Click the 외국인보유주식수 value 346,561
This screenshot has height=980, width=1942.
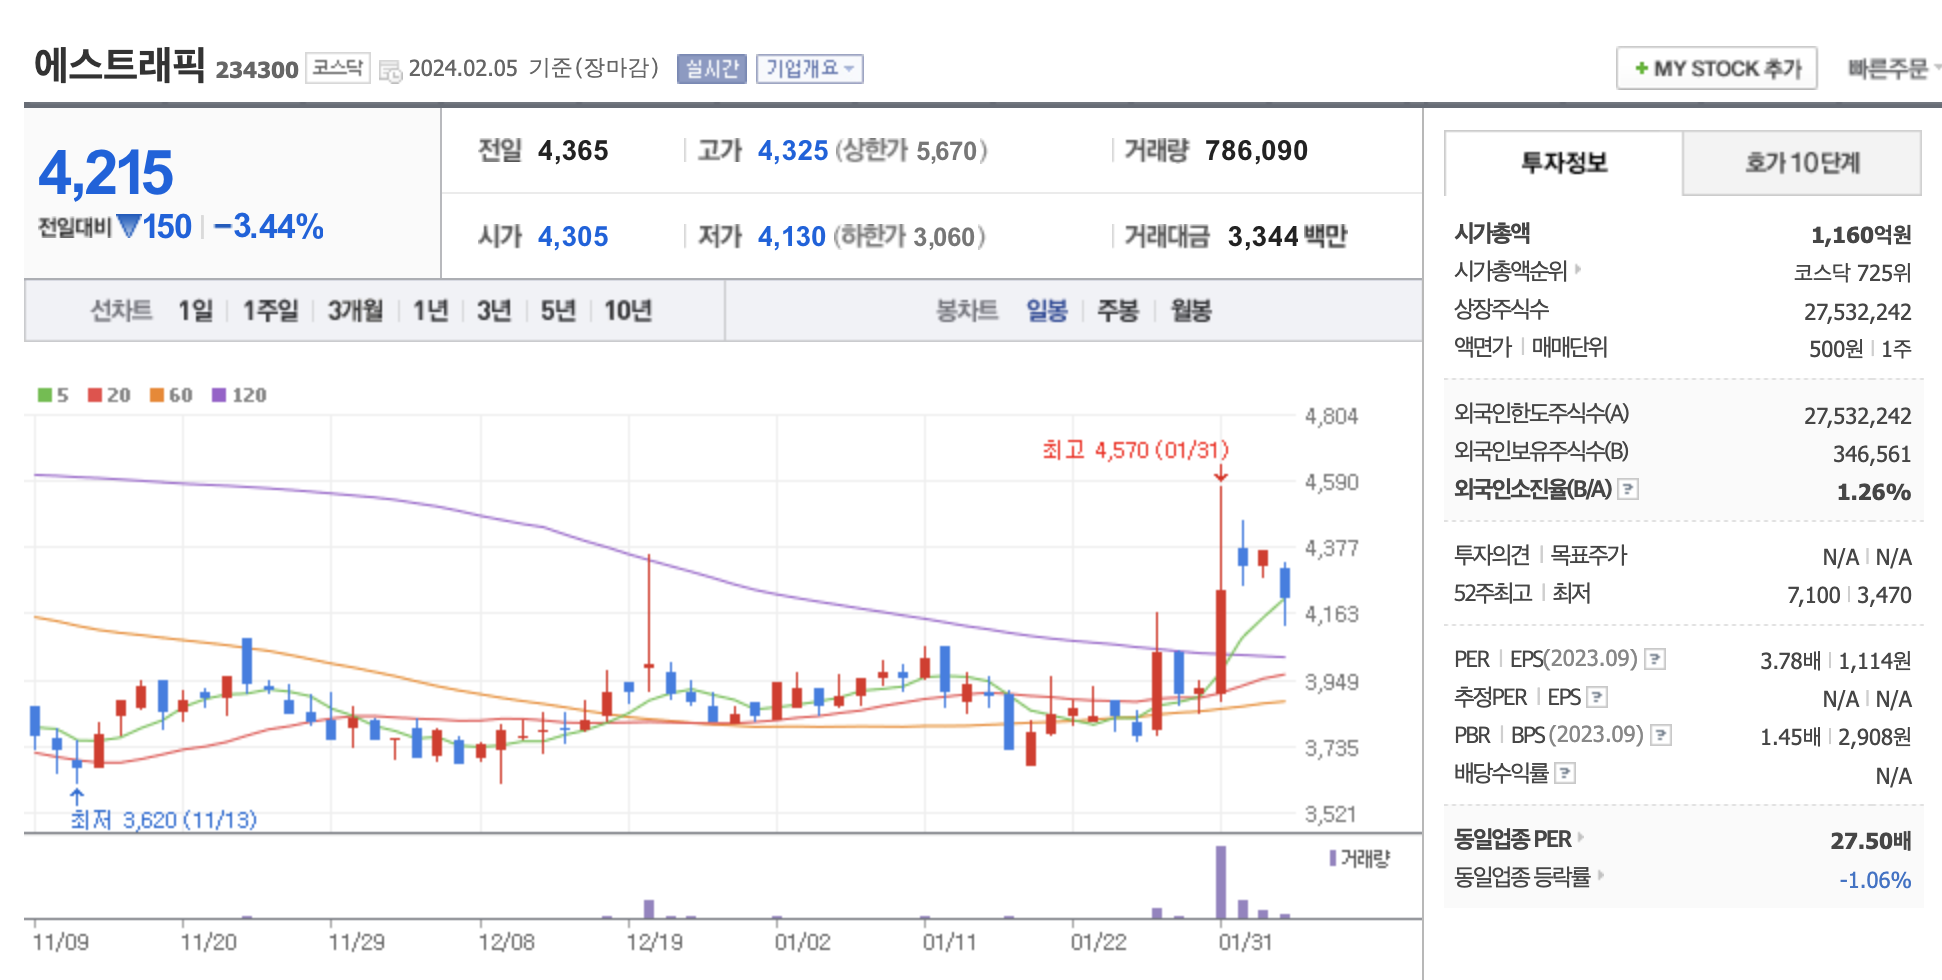tap(1872, 454)
